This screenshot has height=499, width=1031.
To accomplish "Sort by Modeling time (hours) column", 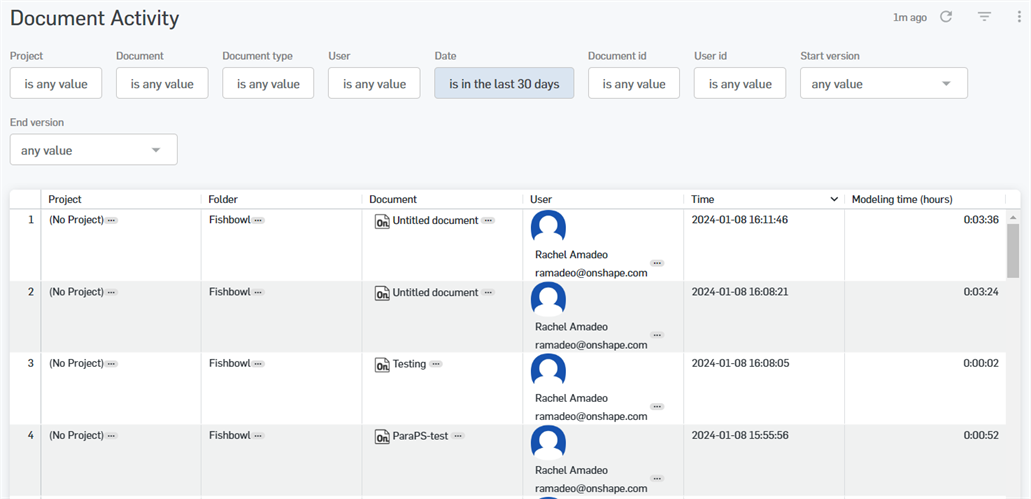I will click(900, 200).
